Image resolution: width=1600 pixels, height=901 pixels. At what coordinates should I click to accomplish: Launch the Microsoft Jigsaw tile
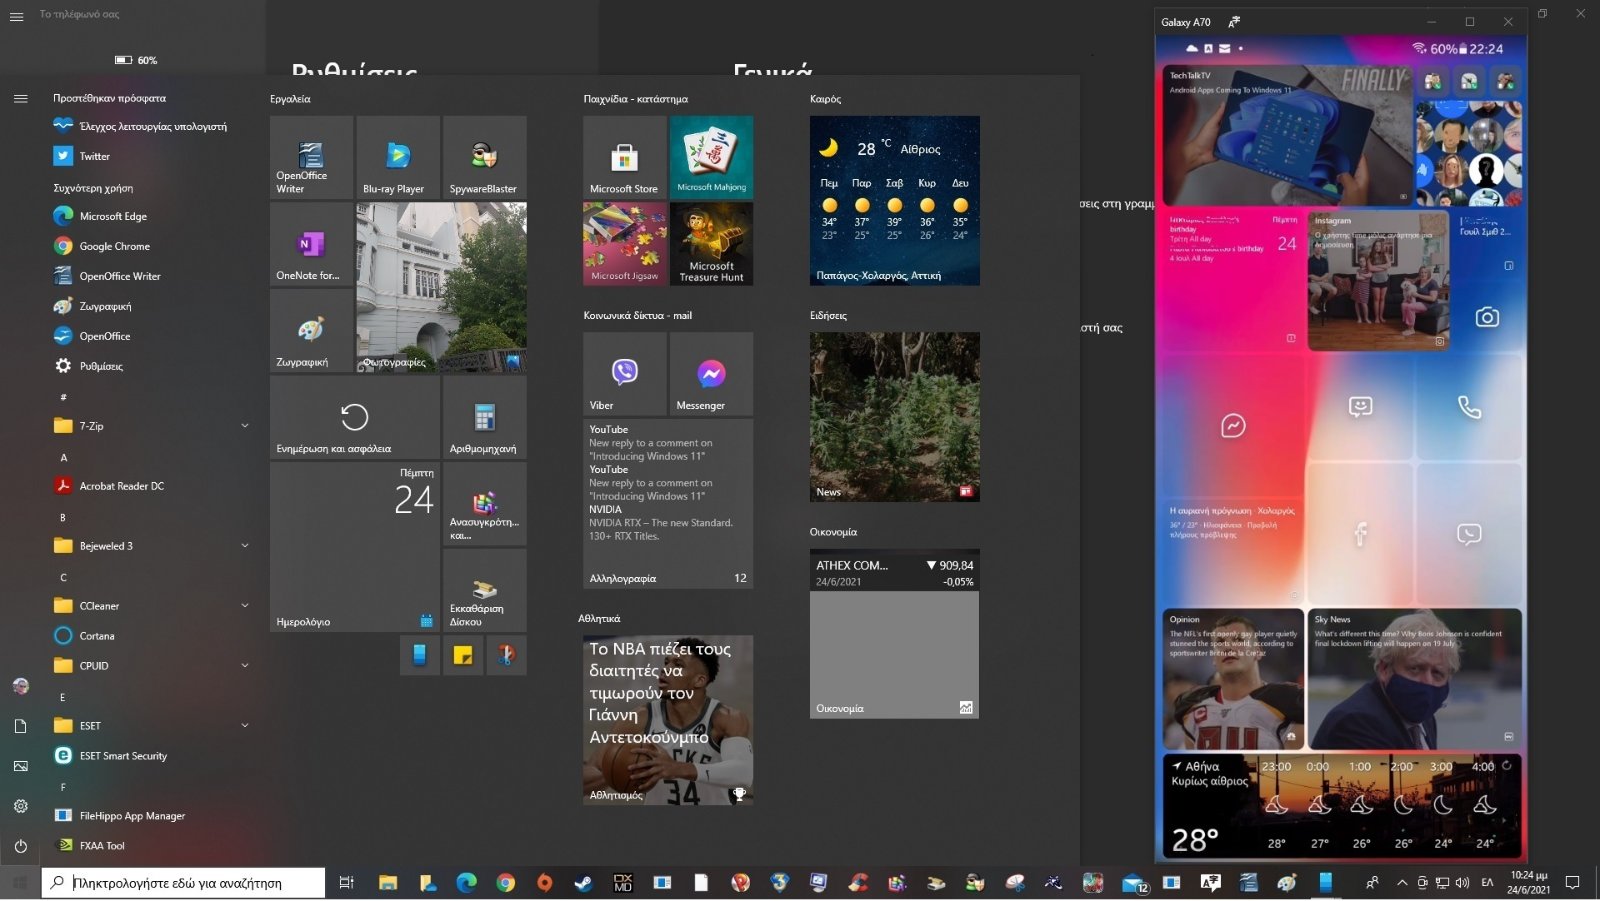(x=624, y=244)
